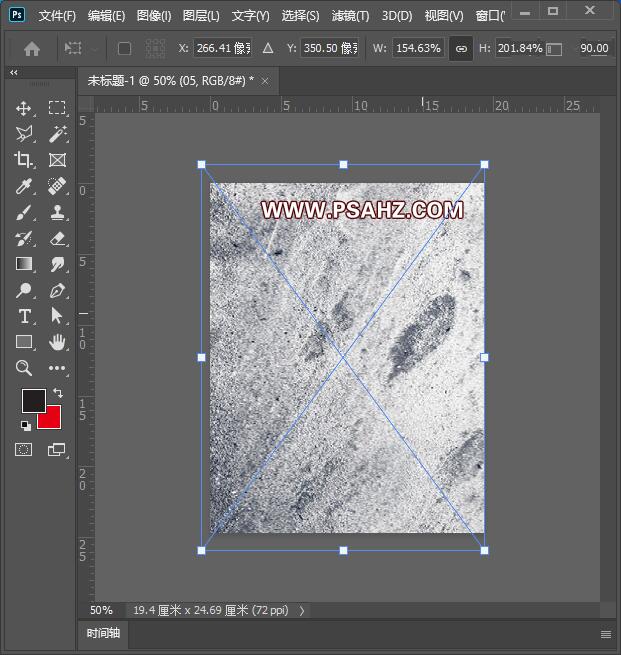Click the width field 154.63%
This screenshot has width=621, height=655.
point(418,48)
